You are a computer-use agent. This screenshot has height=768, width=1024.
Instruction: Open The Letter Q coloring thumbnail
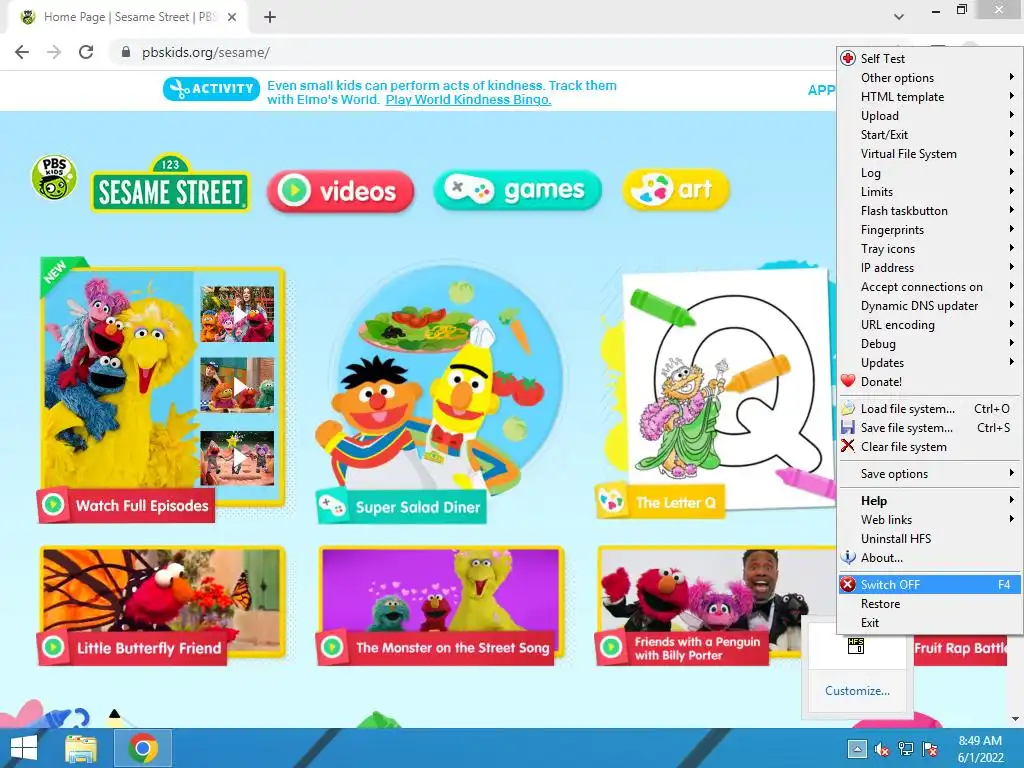click(x=715, y=392)
